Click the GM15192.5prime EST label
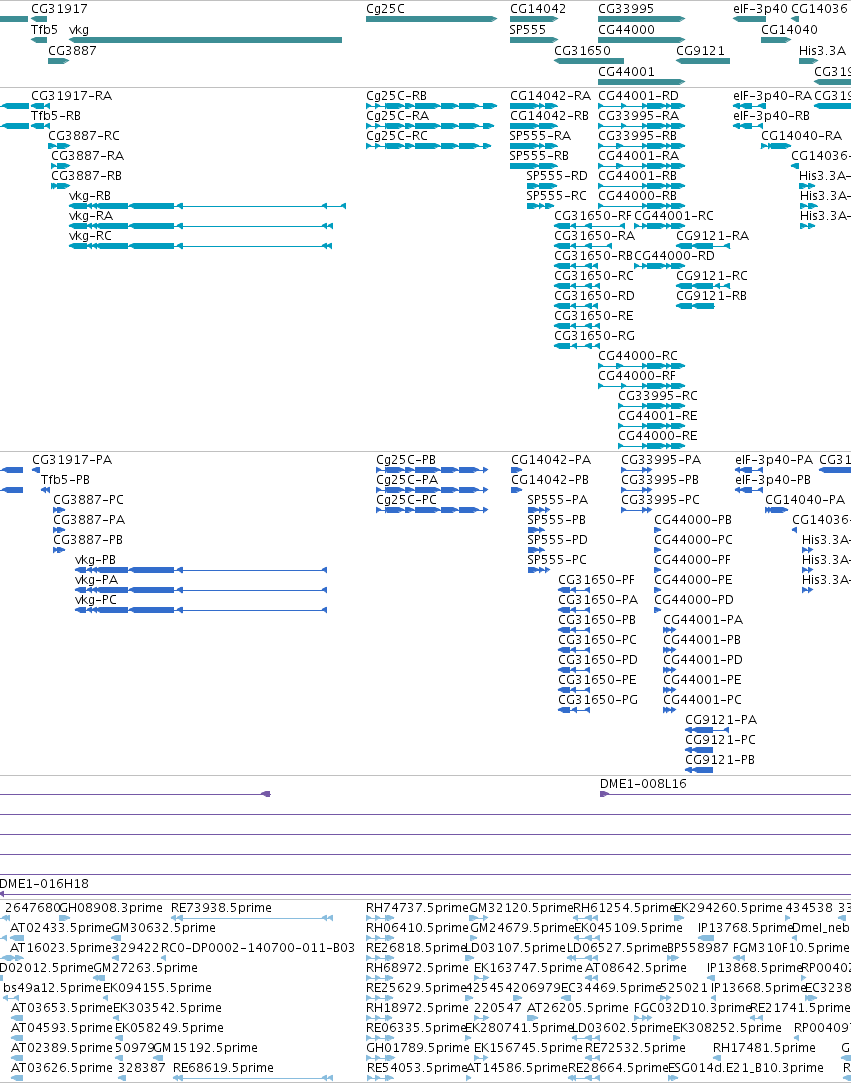The image size is (851, 1083). pos(205,1047)
